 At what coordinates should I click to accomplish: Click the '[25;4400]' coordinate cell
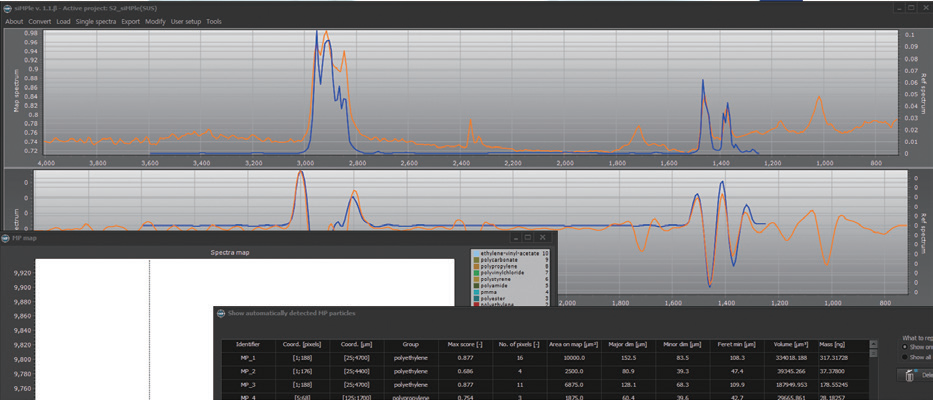[357, 371]
